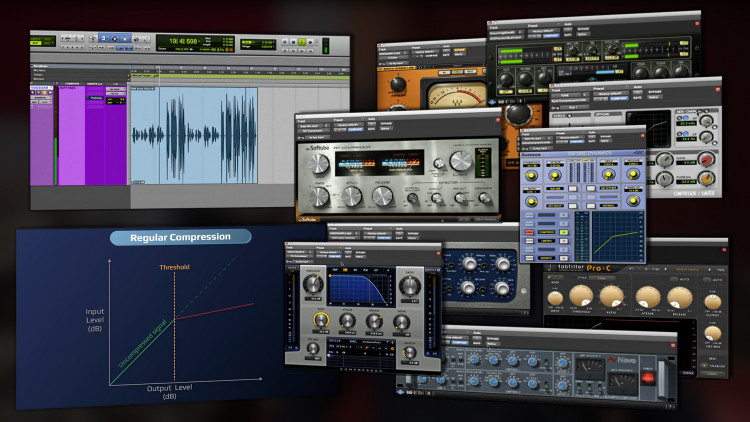Click the Ratio knob on Avid Pro Compressor
The width and height of the screenshot is (750, 422).
[x=410, y=286]
